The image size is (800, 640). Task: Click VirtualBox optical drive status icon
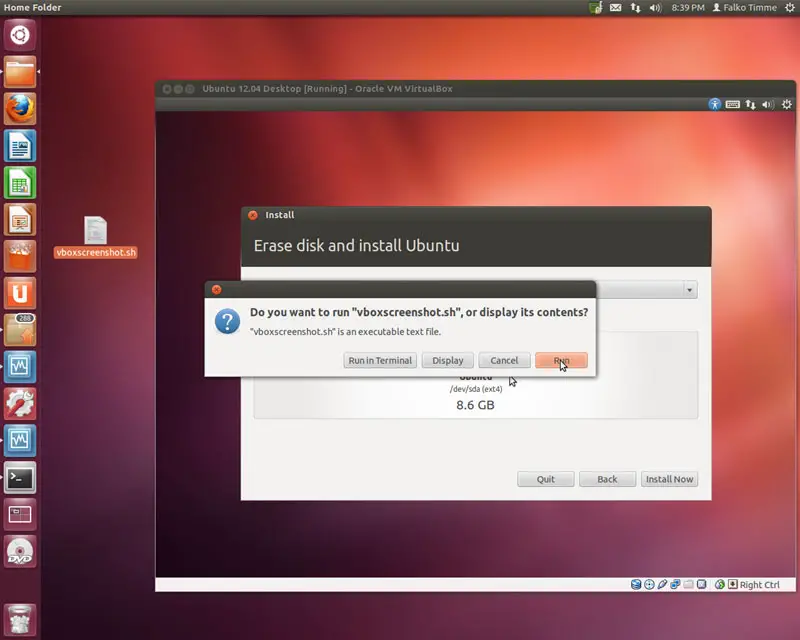(x=649, y=584)
